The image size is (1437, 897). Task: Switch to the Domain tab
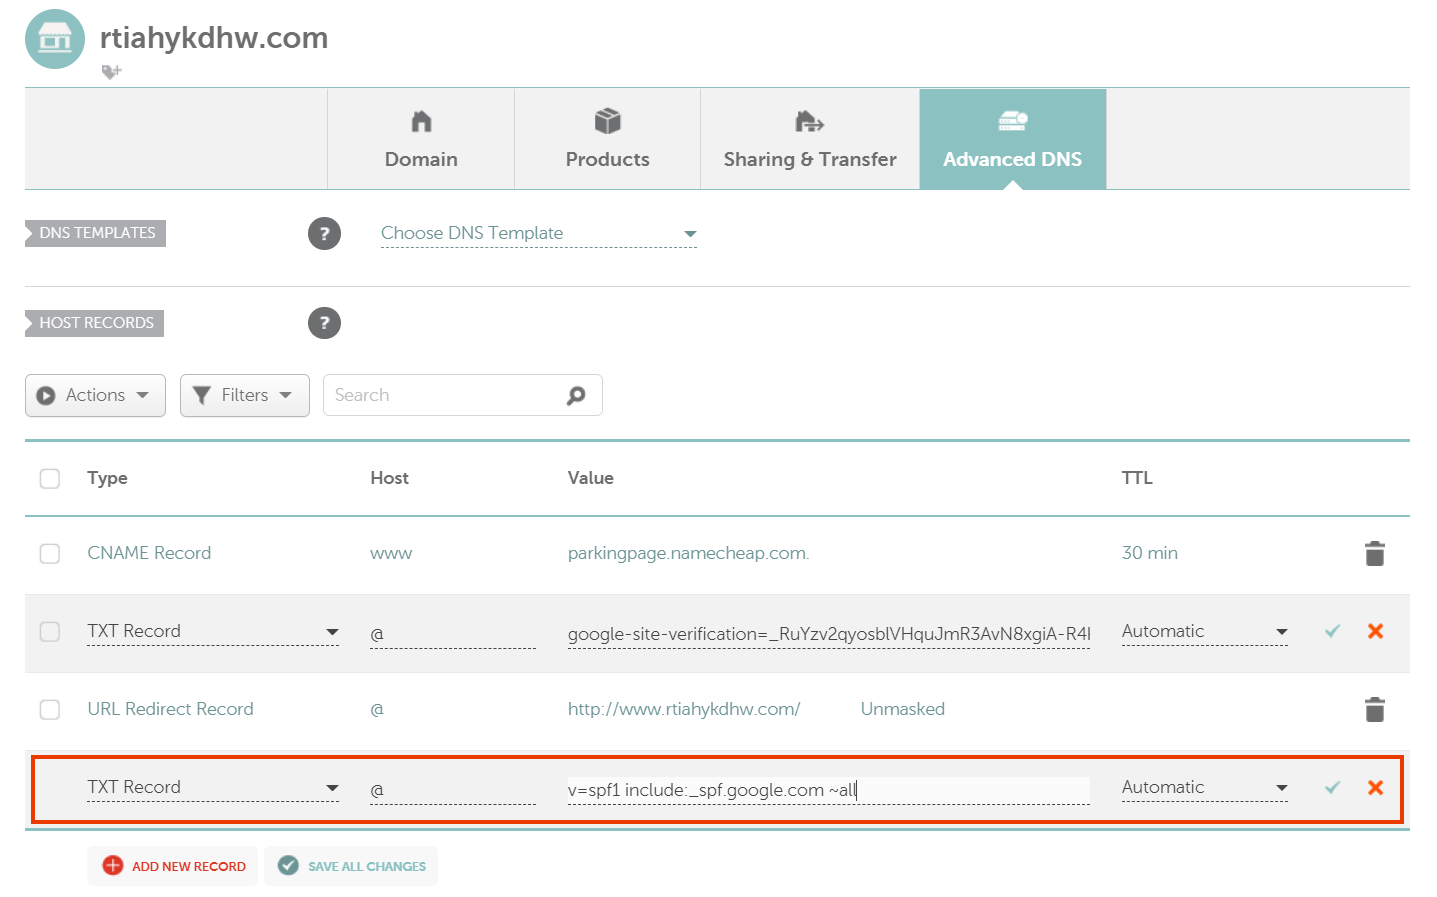421,139
